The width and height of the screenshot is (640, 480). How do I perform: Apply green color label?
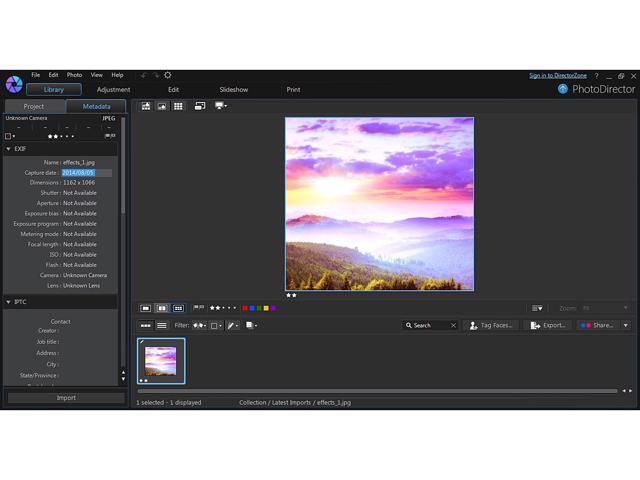[259, 308]
